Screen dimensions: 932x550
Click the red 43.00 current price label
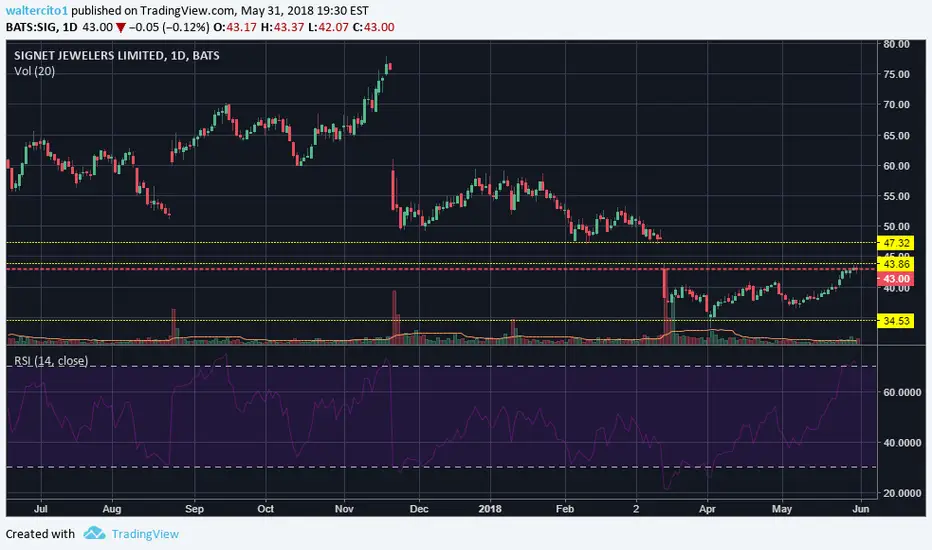coord(896,279)
